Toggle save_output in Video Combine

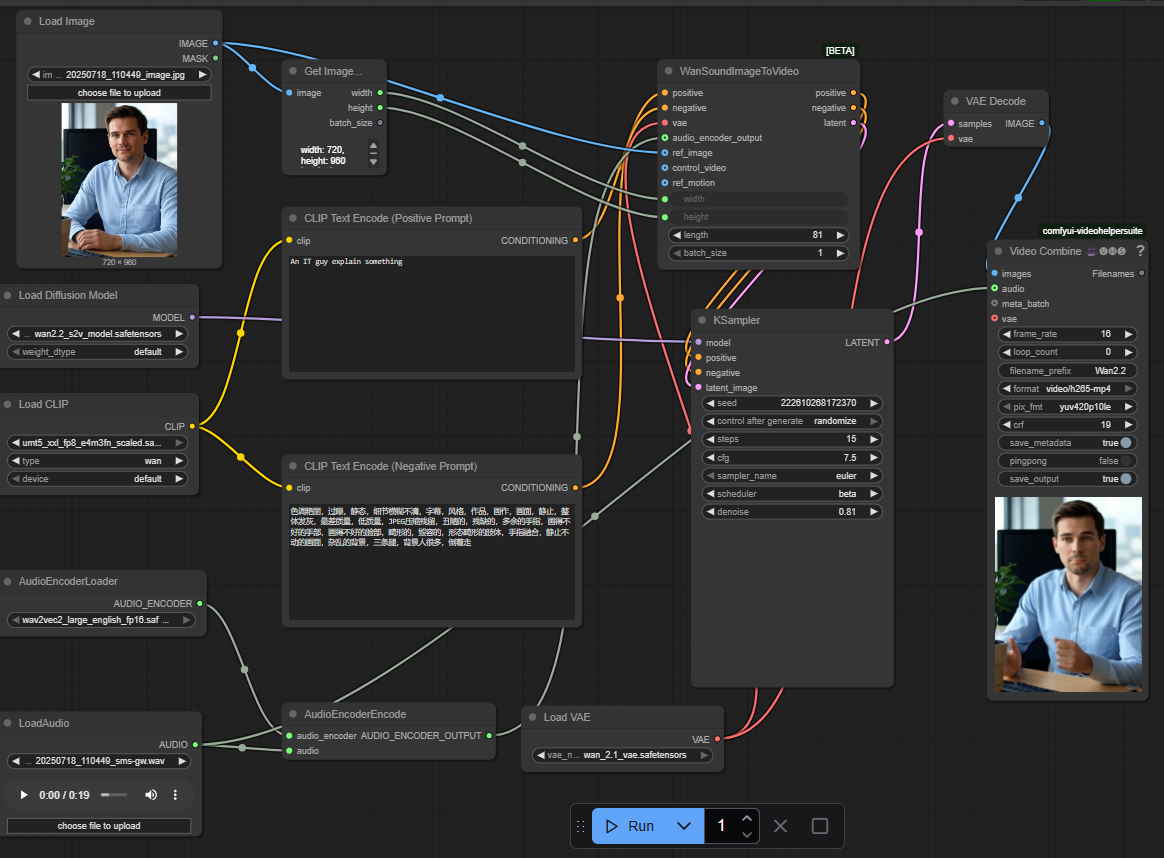(1126, 479)
